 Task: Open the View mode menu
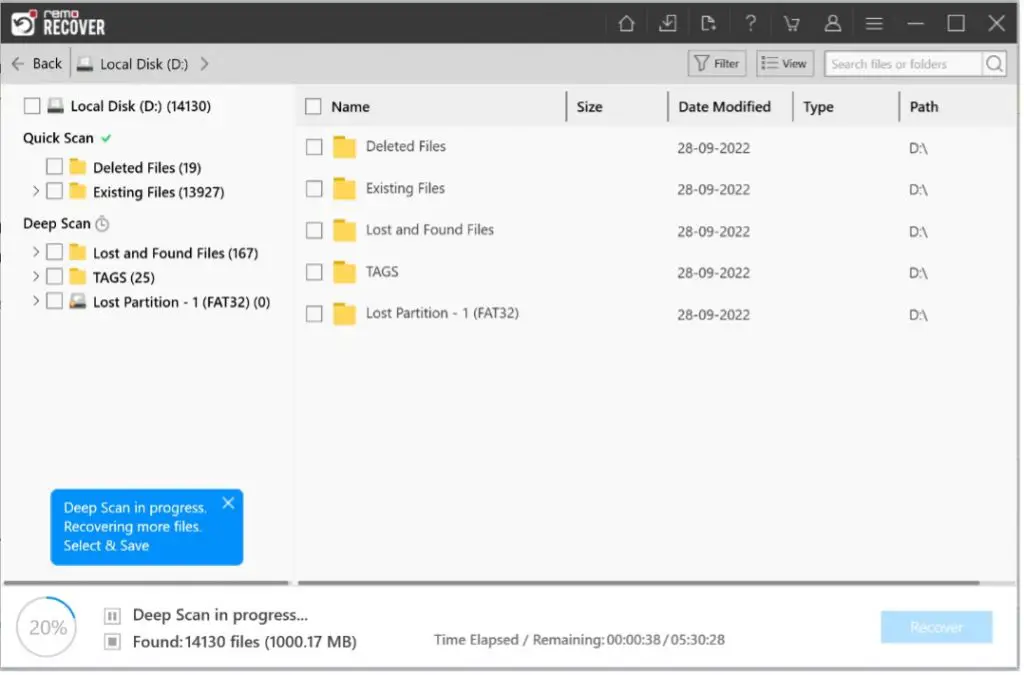click(787, 64)
